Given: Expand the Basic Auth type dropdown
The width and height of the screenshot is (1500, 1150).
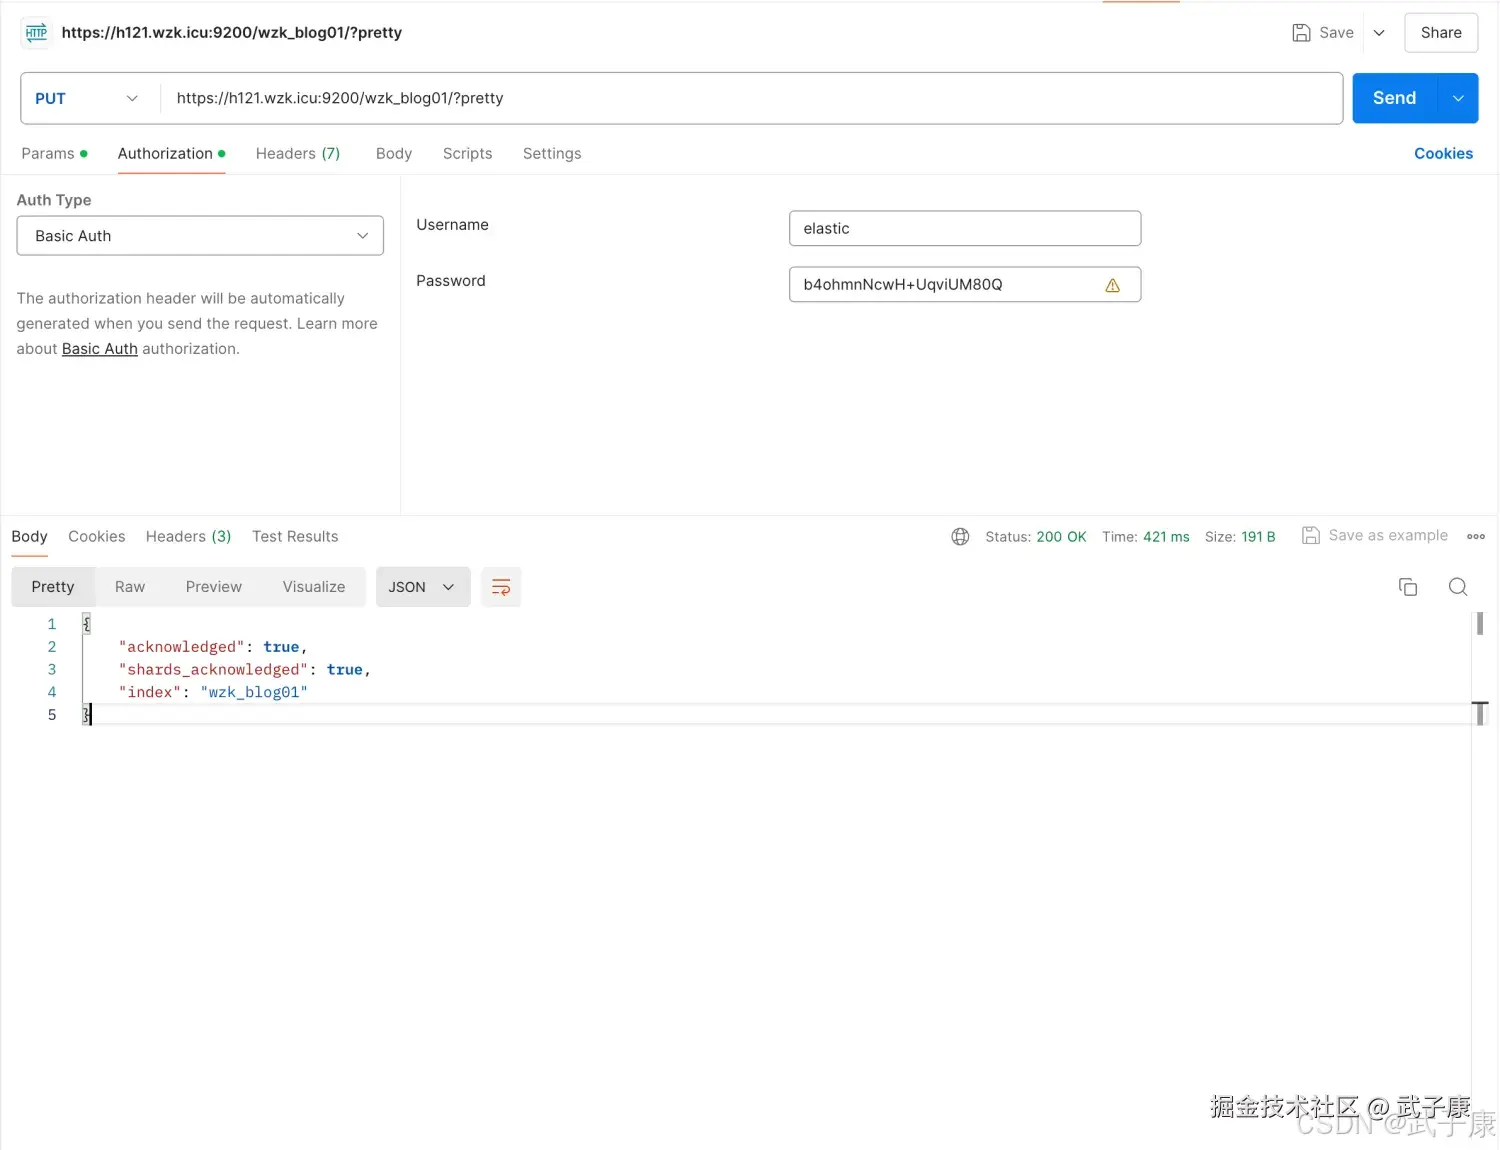Looking at the screenshot, I should (x=200, y=236).
